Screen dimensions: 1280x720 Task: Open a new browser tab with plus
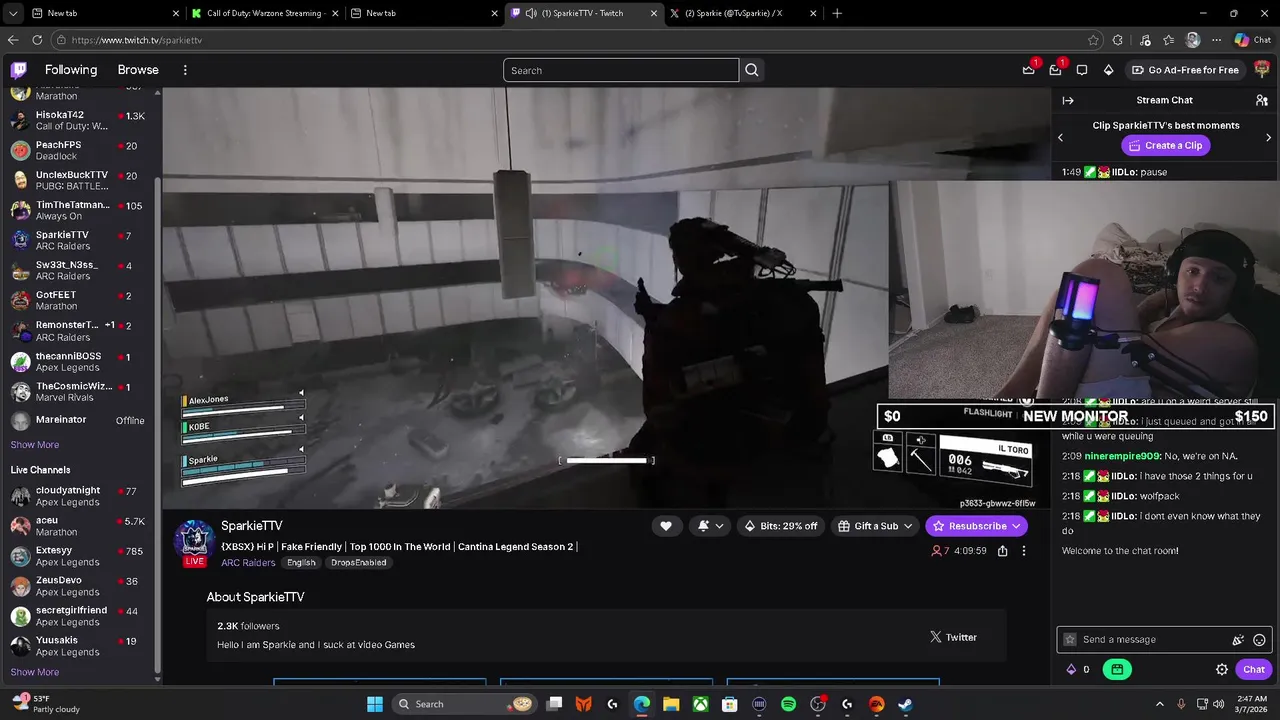click(x=837, y=13)
